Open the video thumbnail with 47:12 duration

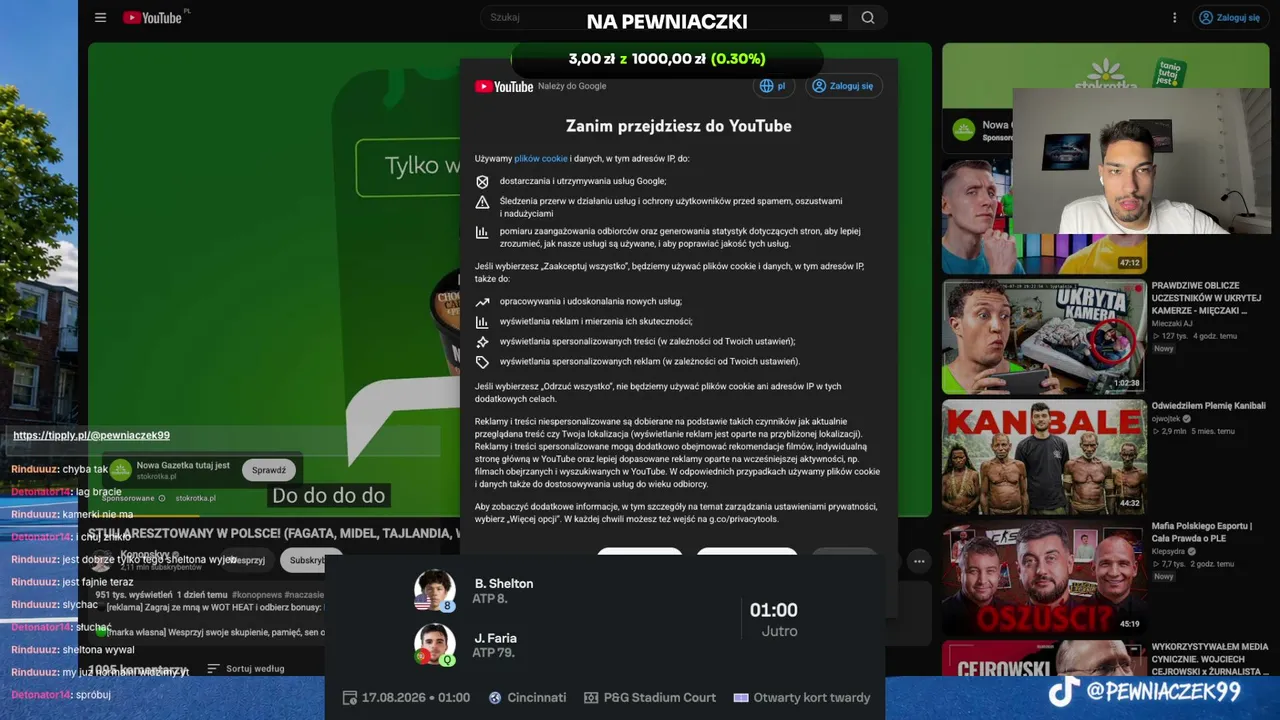pos(1044,215)
